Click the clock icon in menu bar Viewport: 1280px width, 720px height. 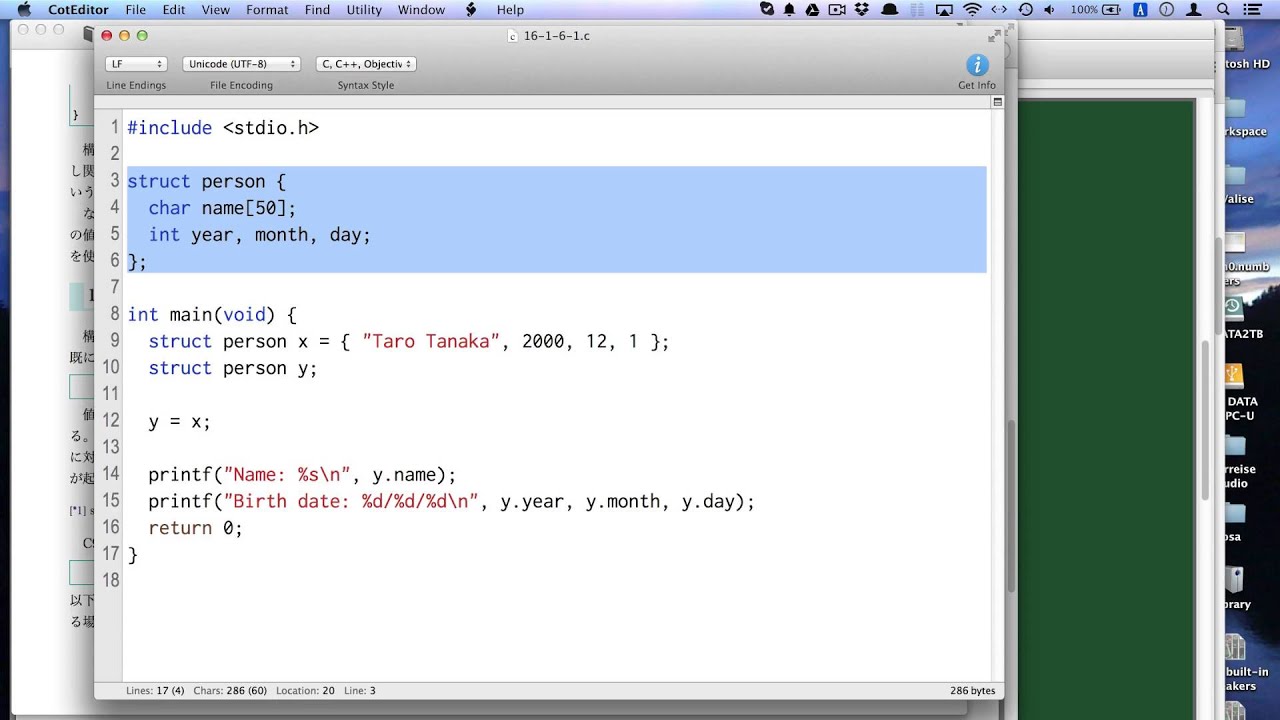1166,9
